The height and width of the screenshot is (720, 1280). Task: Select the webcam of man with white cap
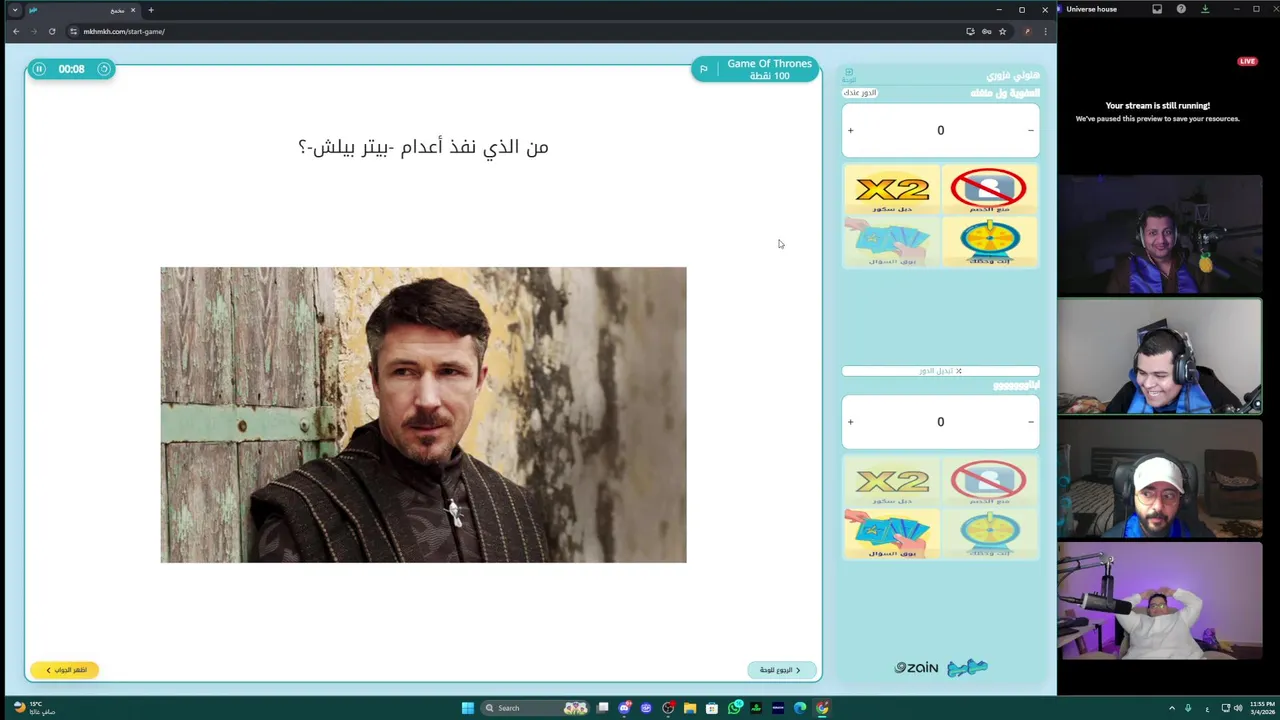1160,479
